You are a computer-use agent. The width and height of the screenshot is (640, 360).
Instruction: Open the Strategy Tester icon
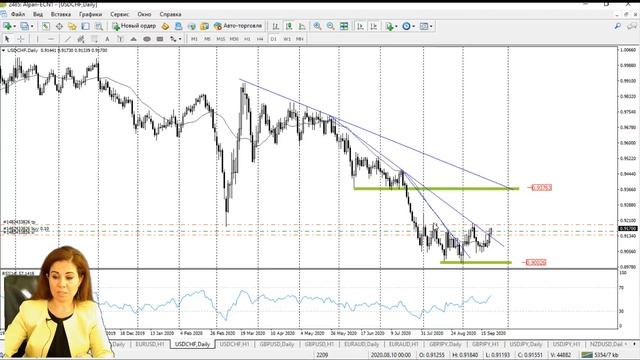pos(99,26)
